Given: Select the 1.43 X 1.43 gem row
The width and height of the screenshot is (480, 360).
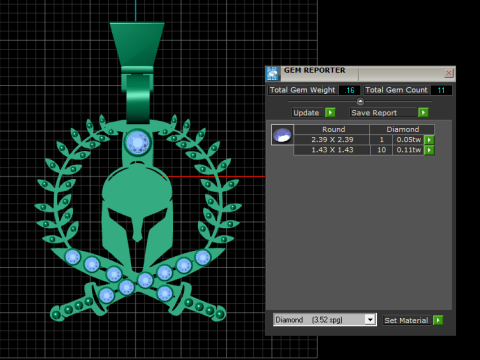Looking at the screenshot, I should (x=364, y=150).
